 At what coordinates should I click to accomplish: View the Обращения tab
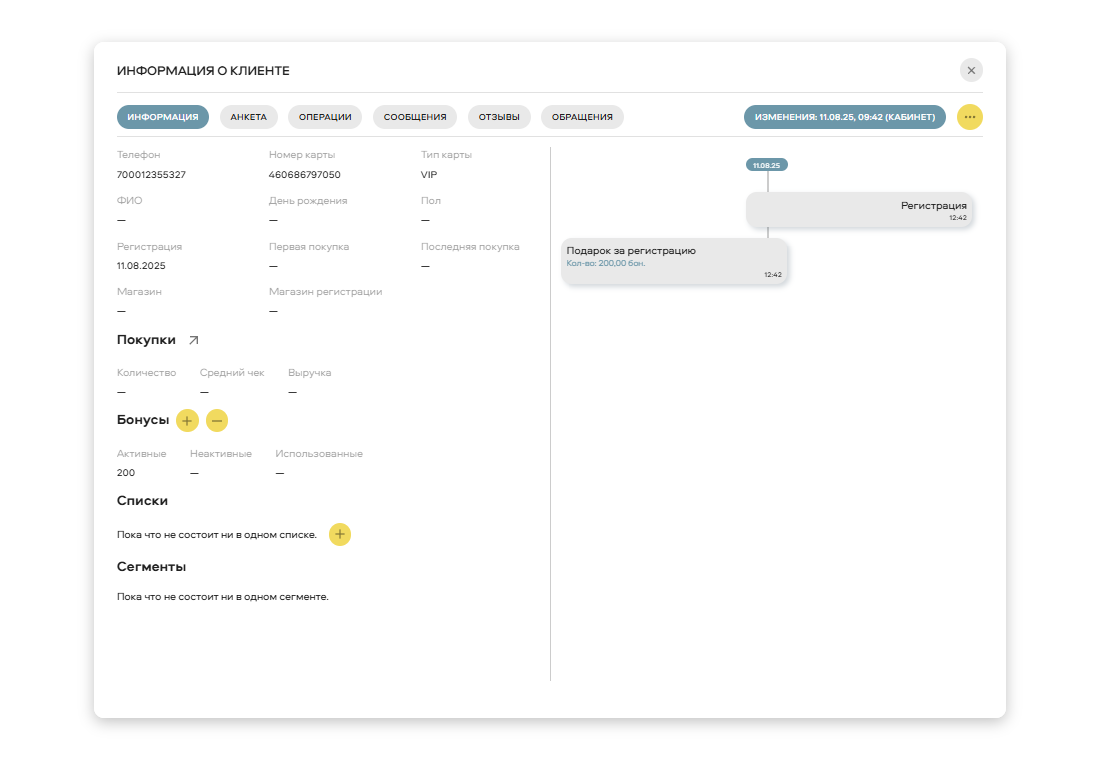click(x=582, y=117)
